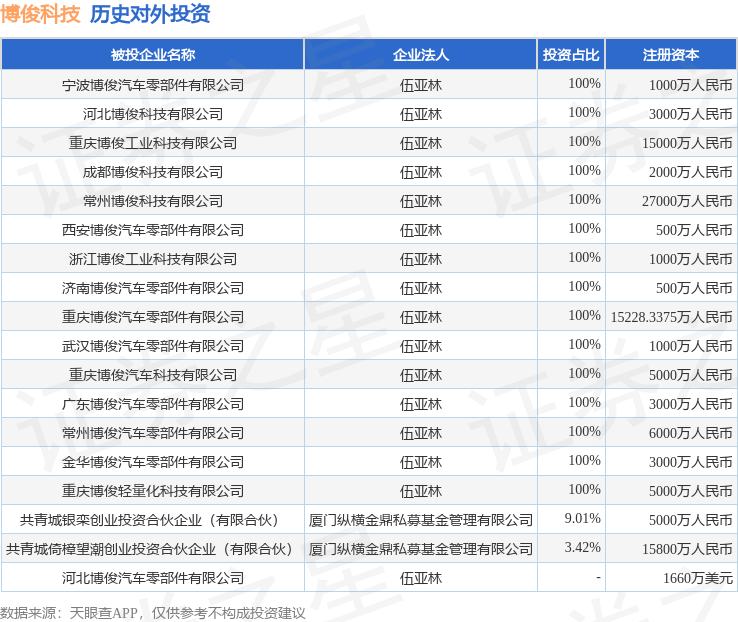The width and height of the screenshot is (738, 622).
Task: Select 常州博俊汽车零部件有限公司 company name
Action: [153, 433]
